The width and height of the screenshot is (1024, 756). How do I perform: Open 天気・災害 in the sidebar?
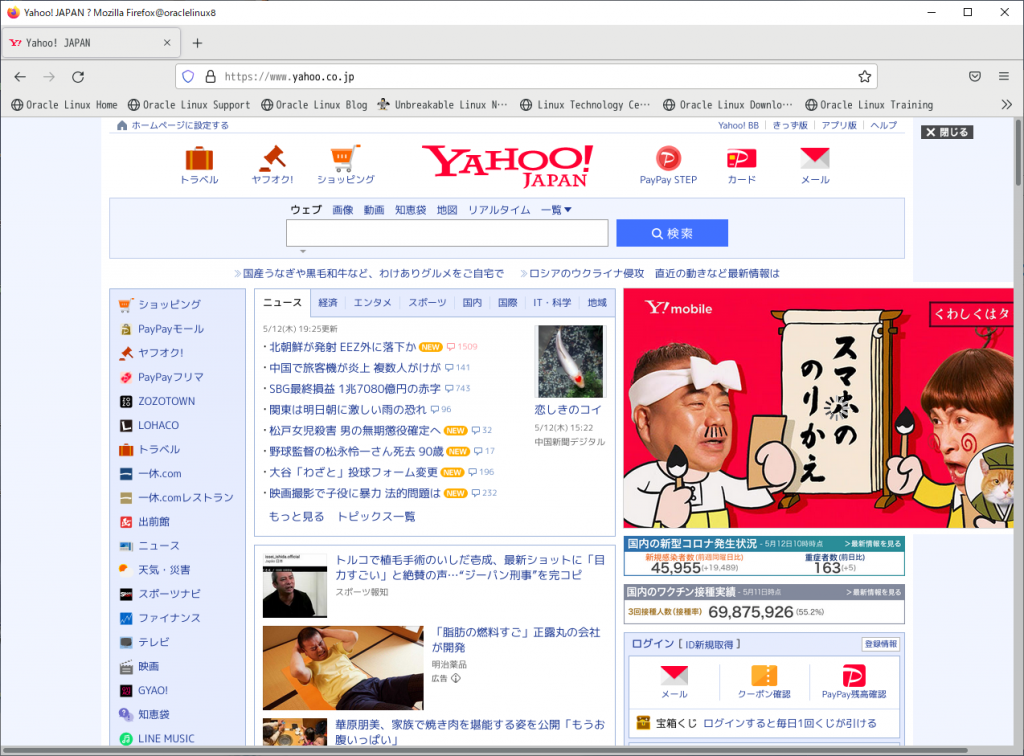click(x=164, y=570)
